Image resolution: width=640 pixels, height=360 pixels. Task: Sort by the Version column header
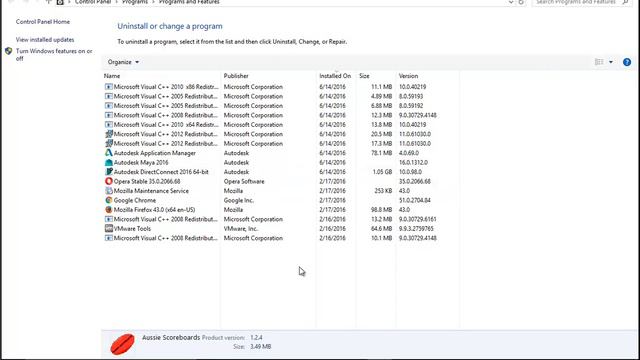pos(408,76)
